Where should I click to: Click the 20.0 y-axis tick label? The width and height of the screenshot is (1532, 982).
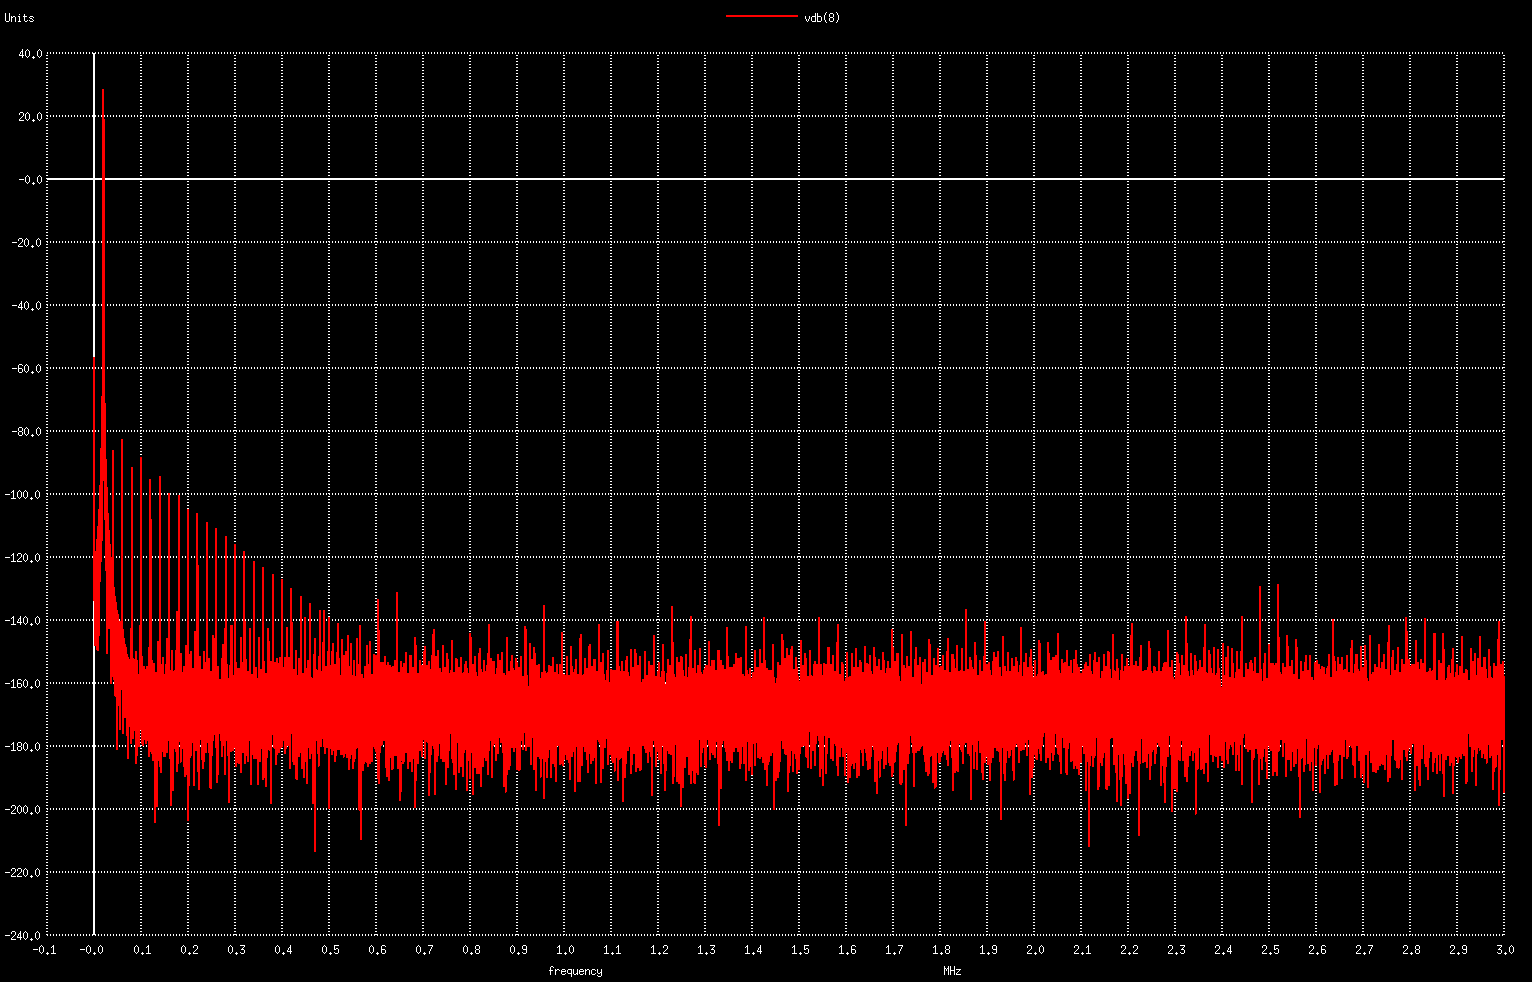(31, 117)
